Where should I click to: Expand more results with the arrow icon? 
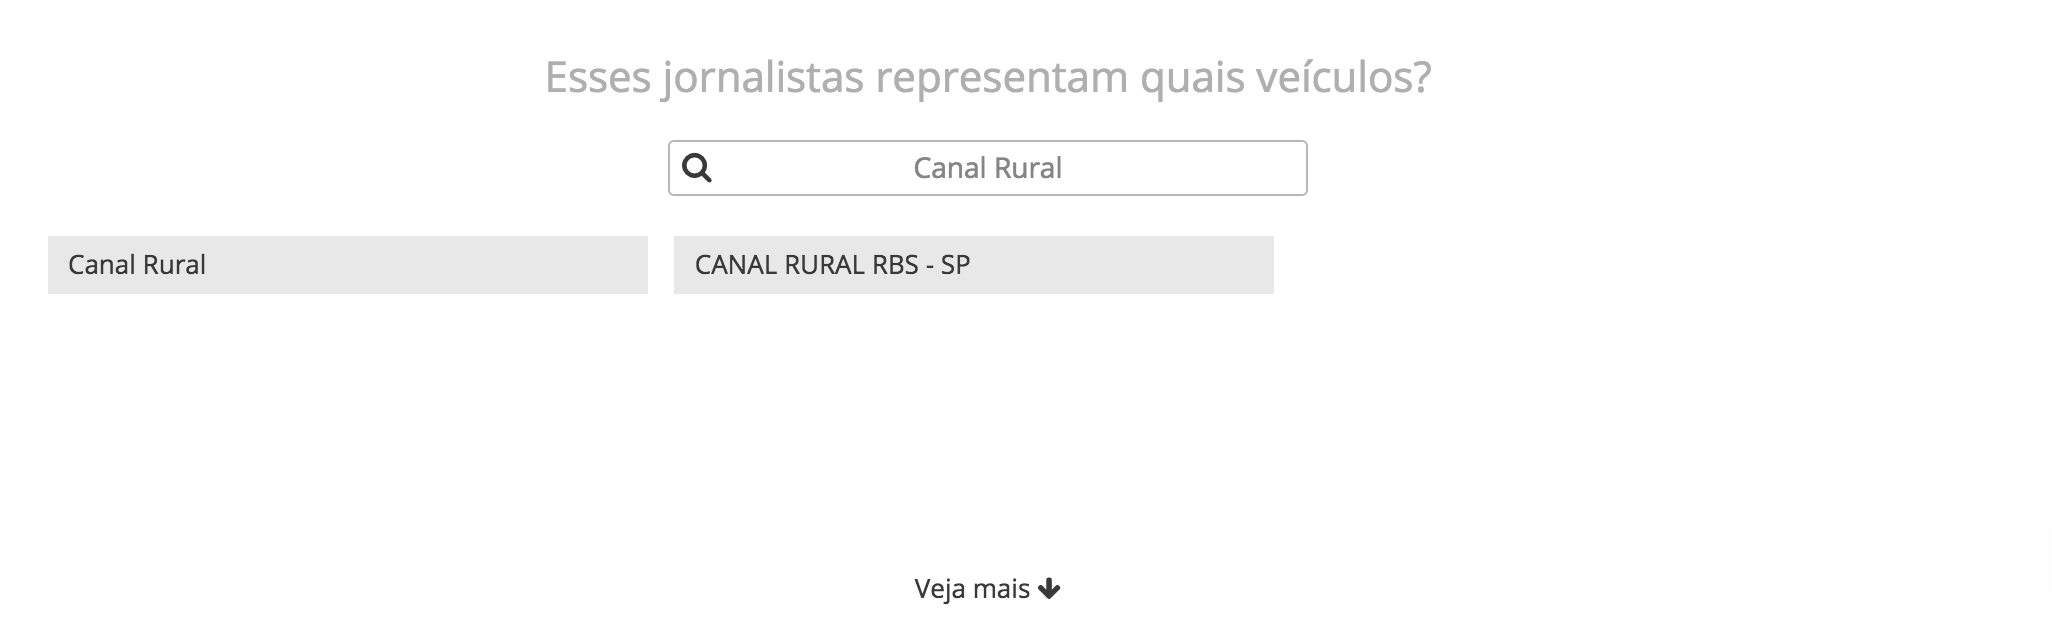point(1049,589)
